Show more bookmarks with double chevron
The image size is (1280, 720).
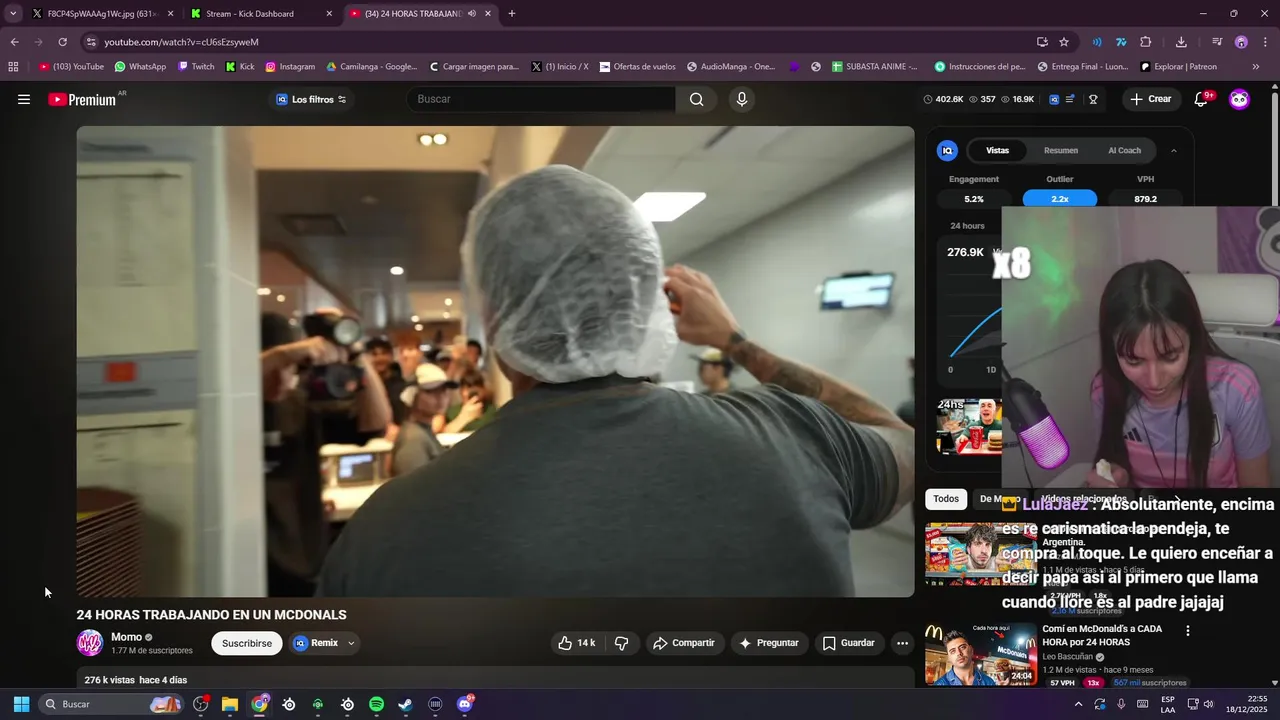click(1256, 67)
